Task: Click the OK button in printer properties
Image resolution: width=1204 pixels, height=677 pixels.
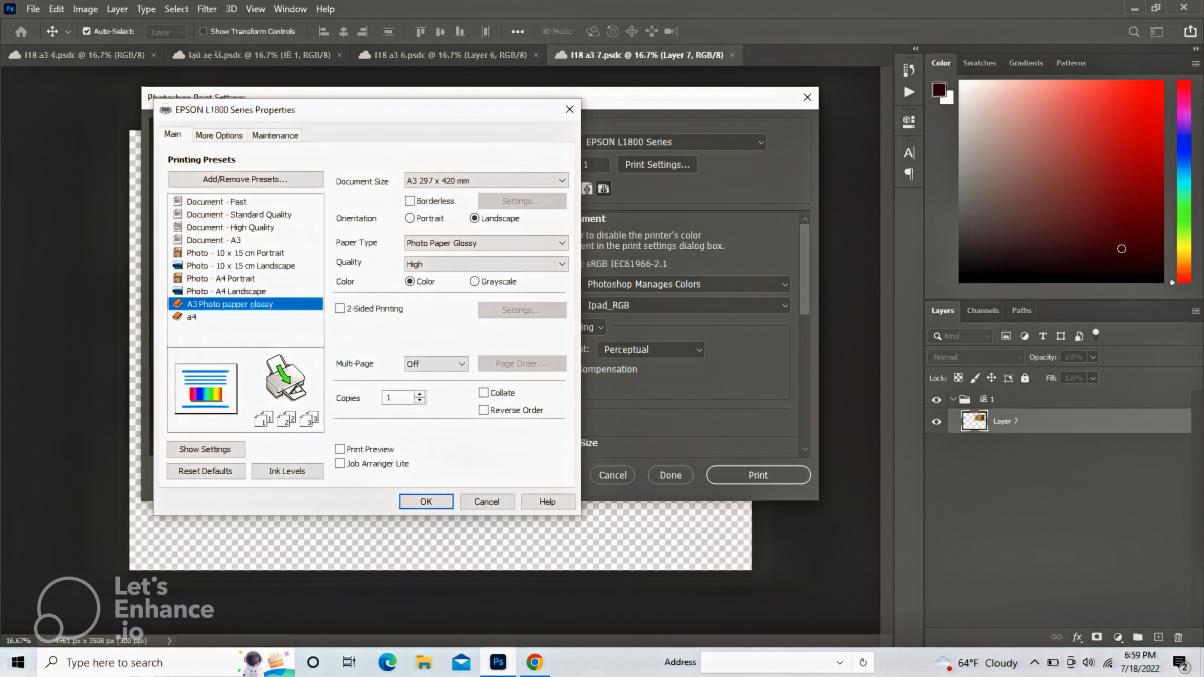Action: tap(426, 501)
